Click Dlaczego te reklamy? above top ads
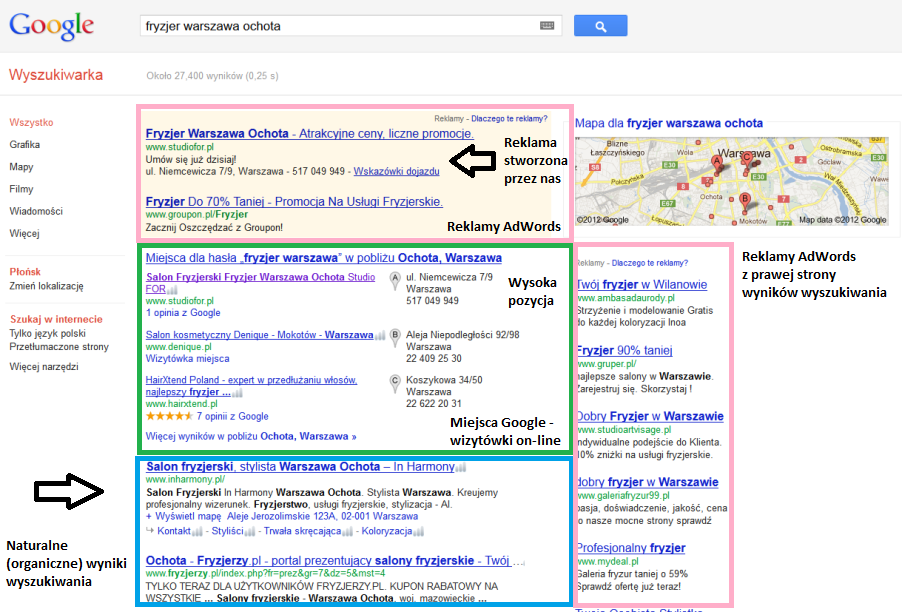This screenshot has height=612, width=902. click(509, 118)
